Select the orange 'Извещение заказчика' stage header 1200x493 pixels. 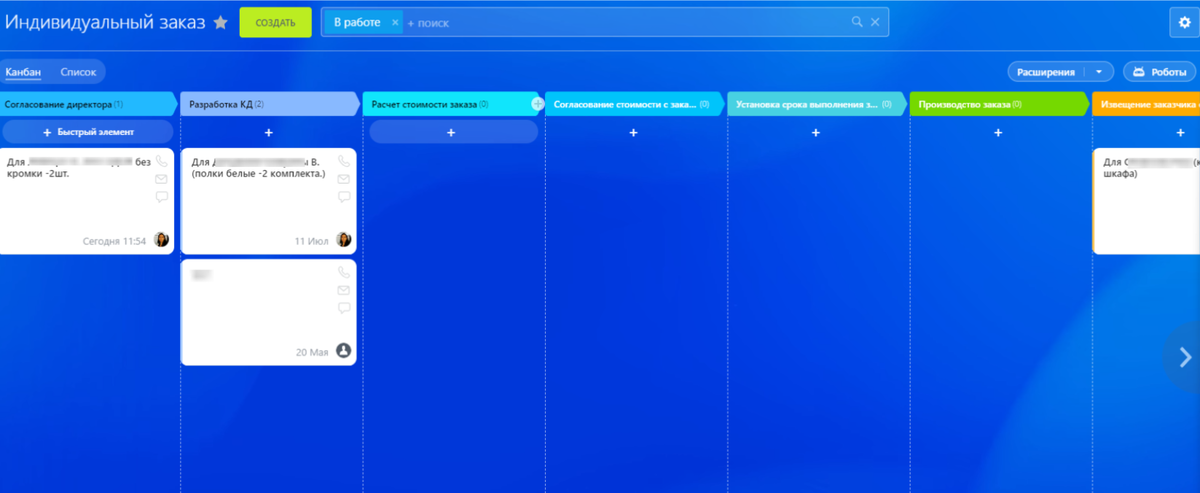pyautogui.click(x=1146, y=104)
